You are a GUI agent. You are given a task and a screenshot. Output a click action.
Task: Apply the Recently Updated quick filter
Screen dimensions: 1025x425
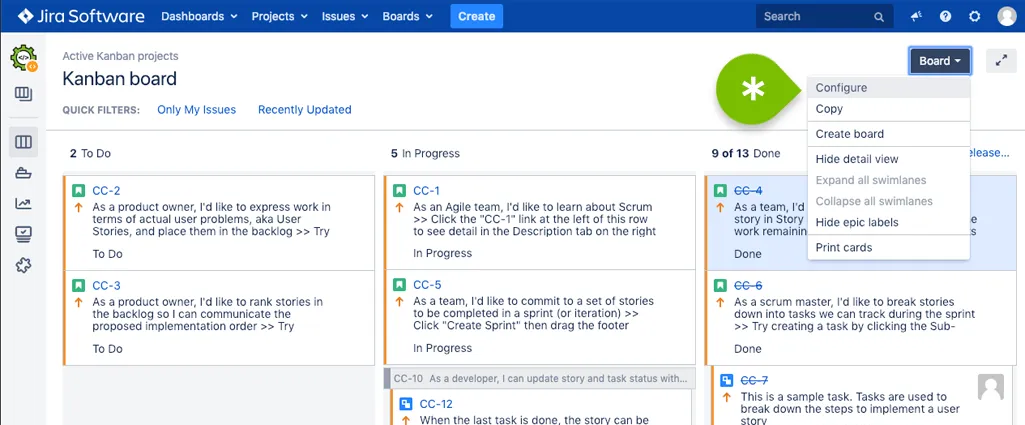point(305,110)
